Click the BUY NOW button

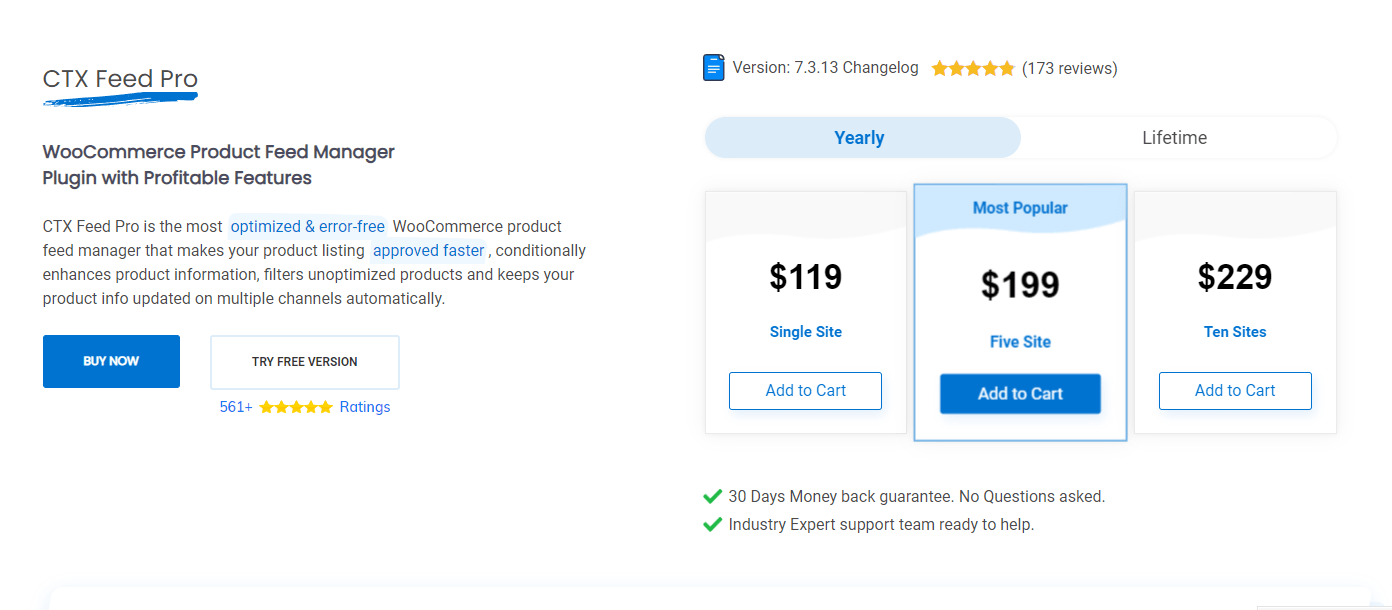coord(111,361)
